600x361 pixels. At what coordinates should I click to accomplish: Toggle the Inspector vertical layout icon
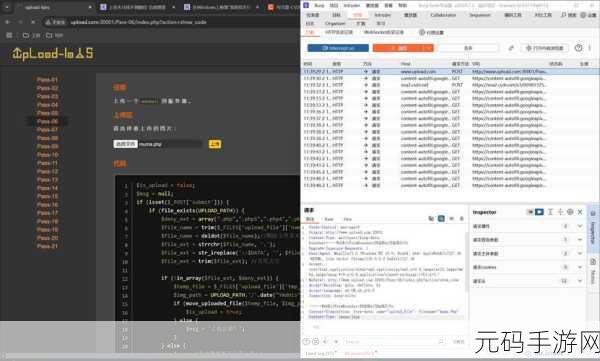[x=530, y=212]
